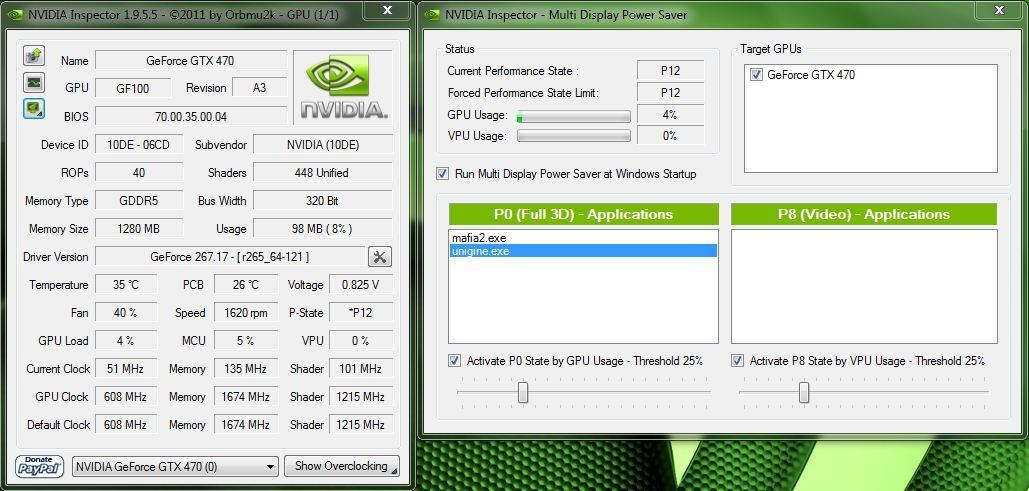Image resolution: width=1029 pixels, height=491 pixels.
Task: Click the BIOS field 70.00.35.00.04
Action: point(190,116)
